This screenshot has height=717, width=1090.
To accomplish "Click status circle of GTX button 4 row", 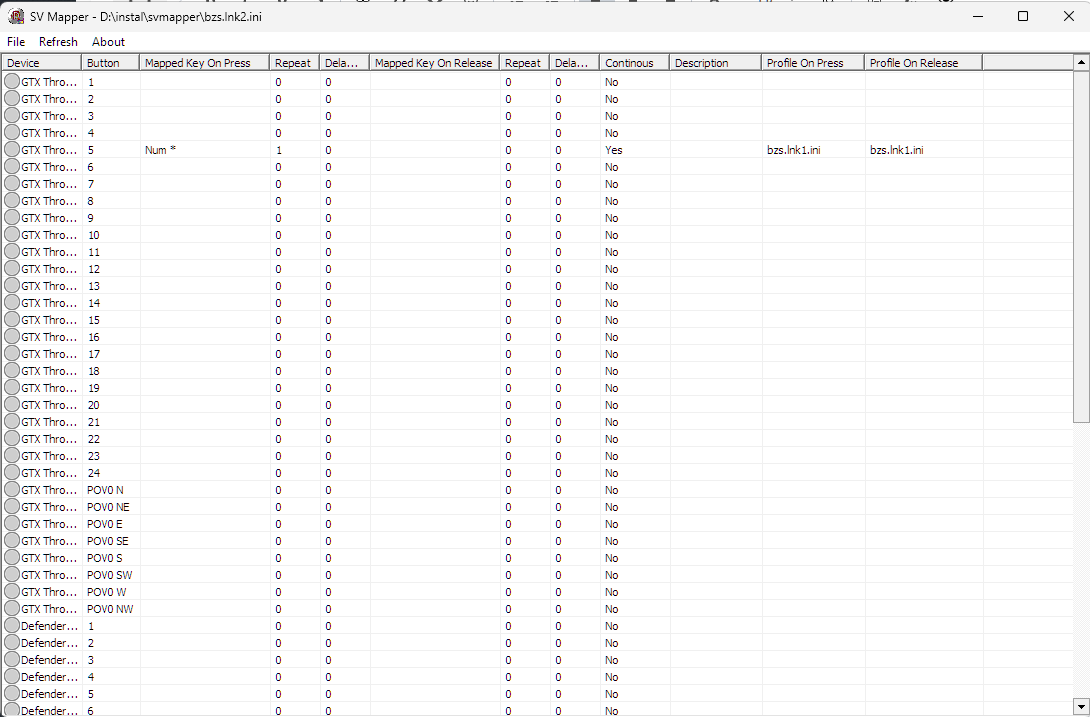I will 12,133.
